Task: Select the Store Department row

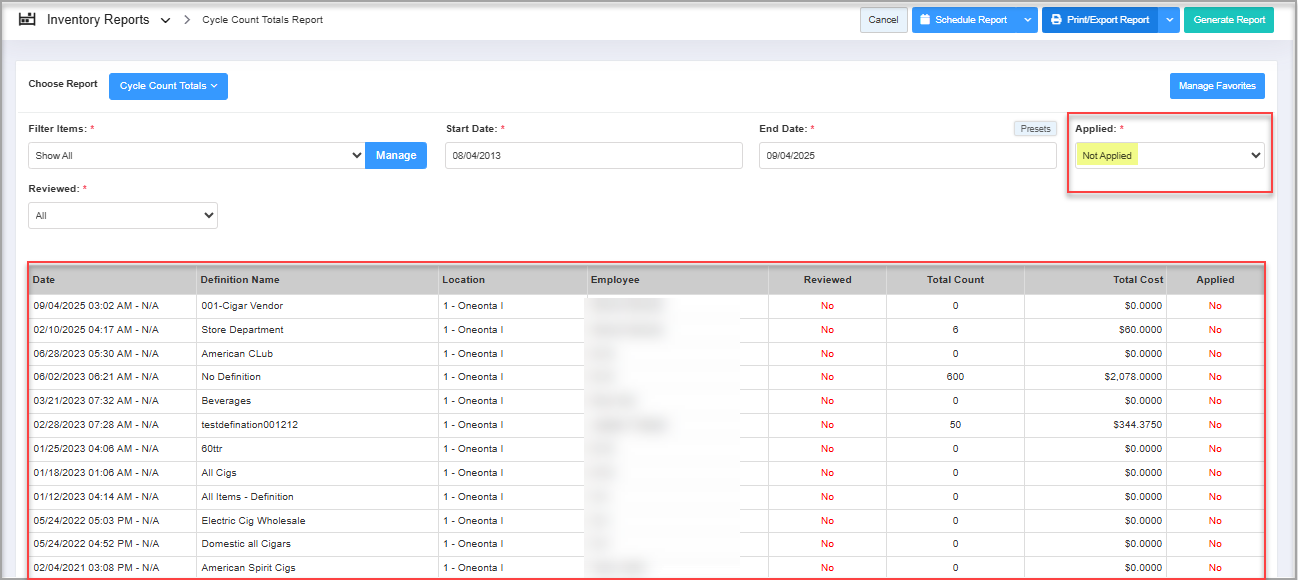Action: tap(242, 330)
